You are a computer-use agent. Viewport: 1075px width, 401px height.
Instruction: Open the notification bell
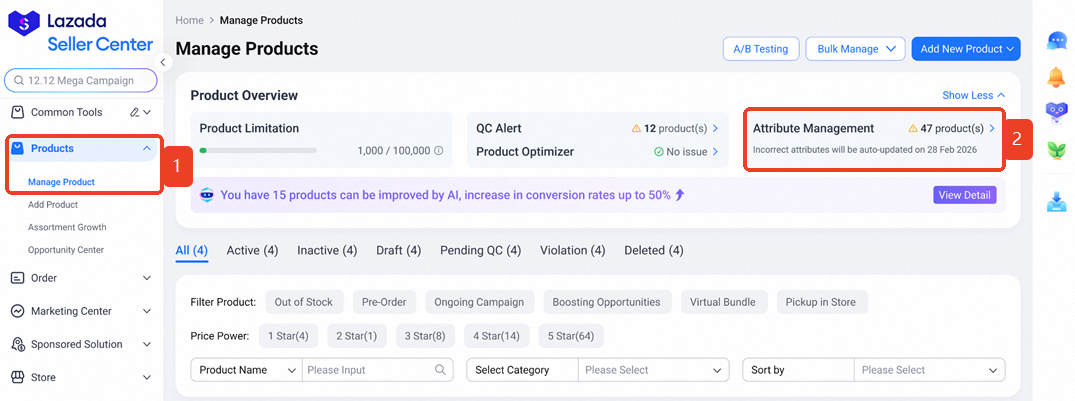pos(1056,77)
